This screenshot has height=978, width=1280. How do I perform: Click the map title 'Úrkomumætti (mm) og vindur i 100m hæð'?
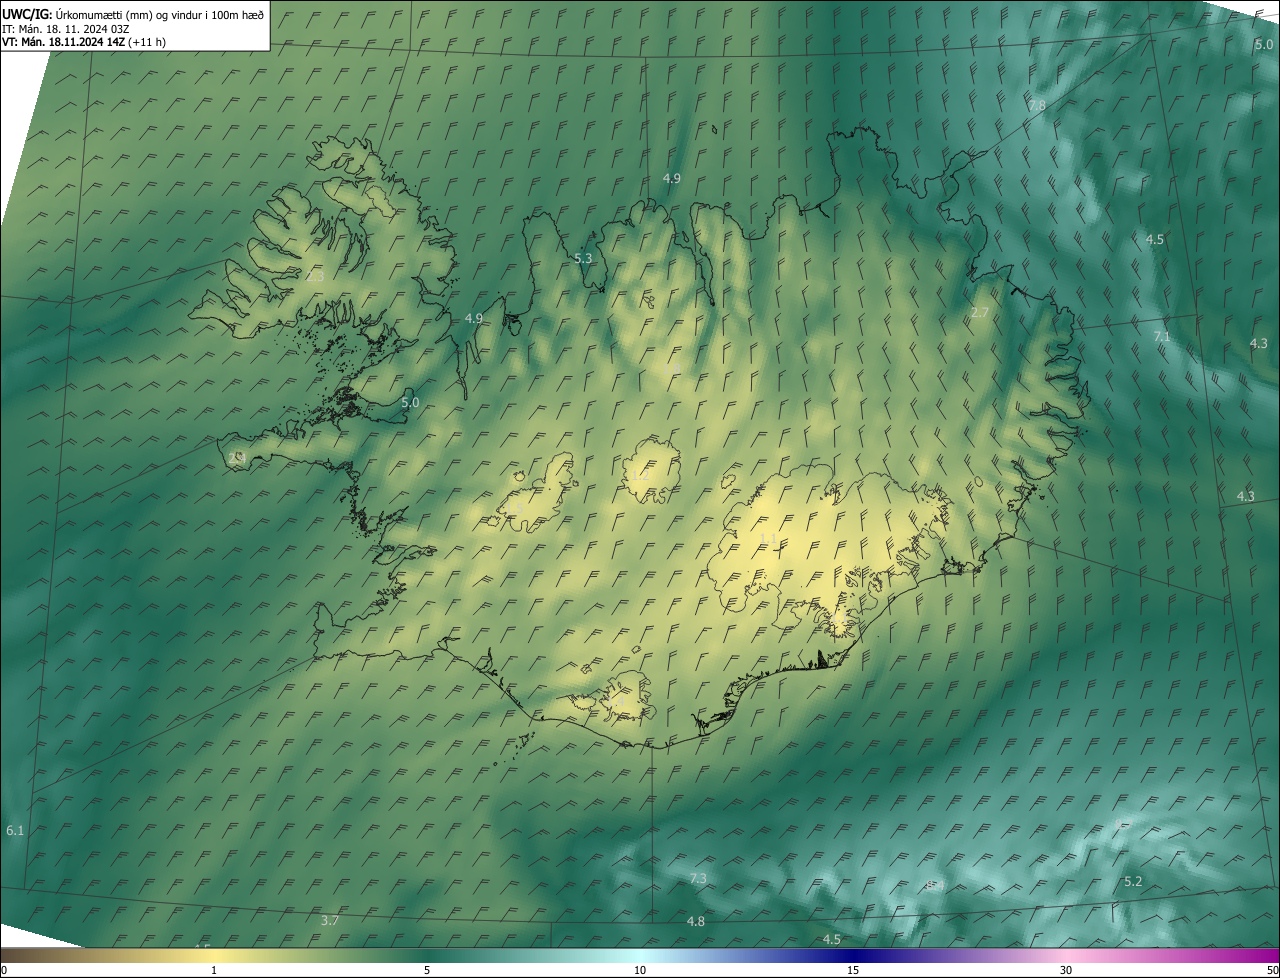(160, 14)
